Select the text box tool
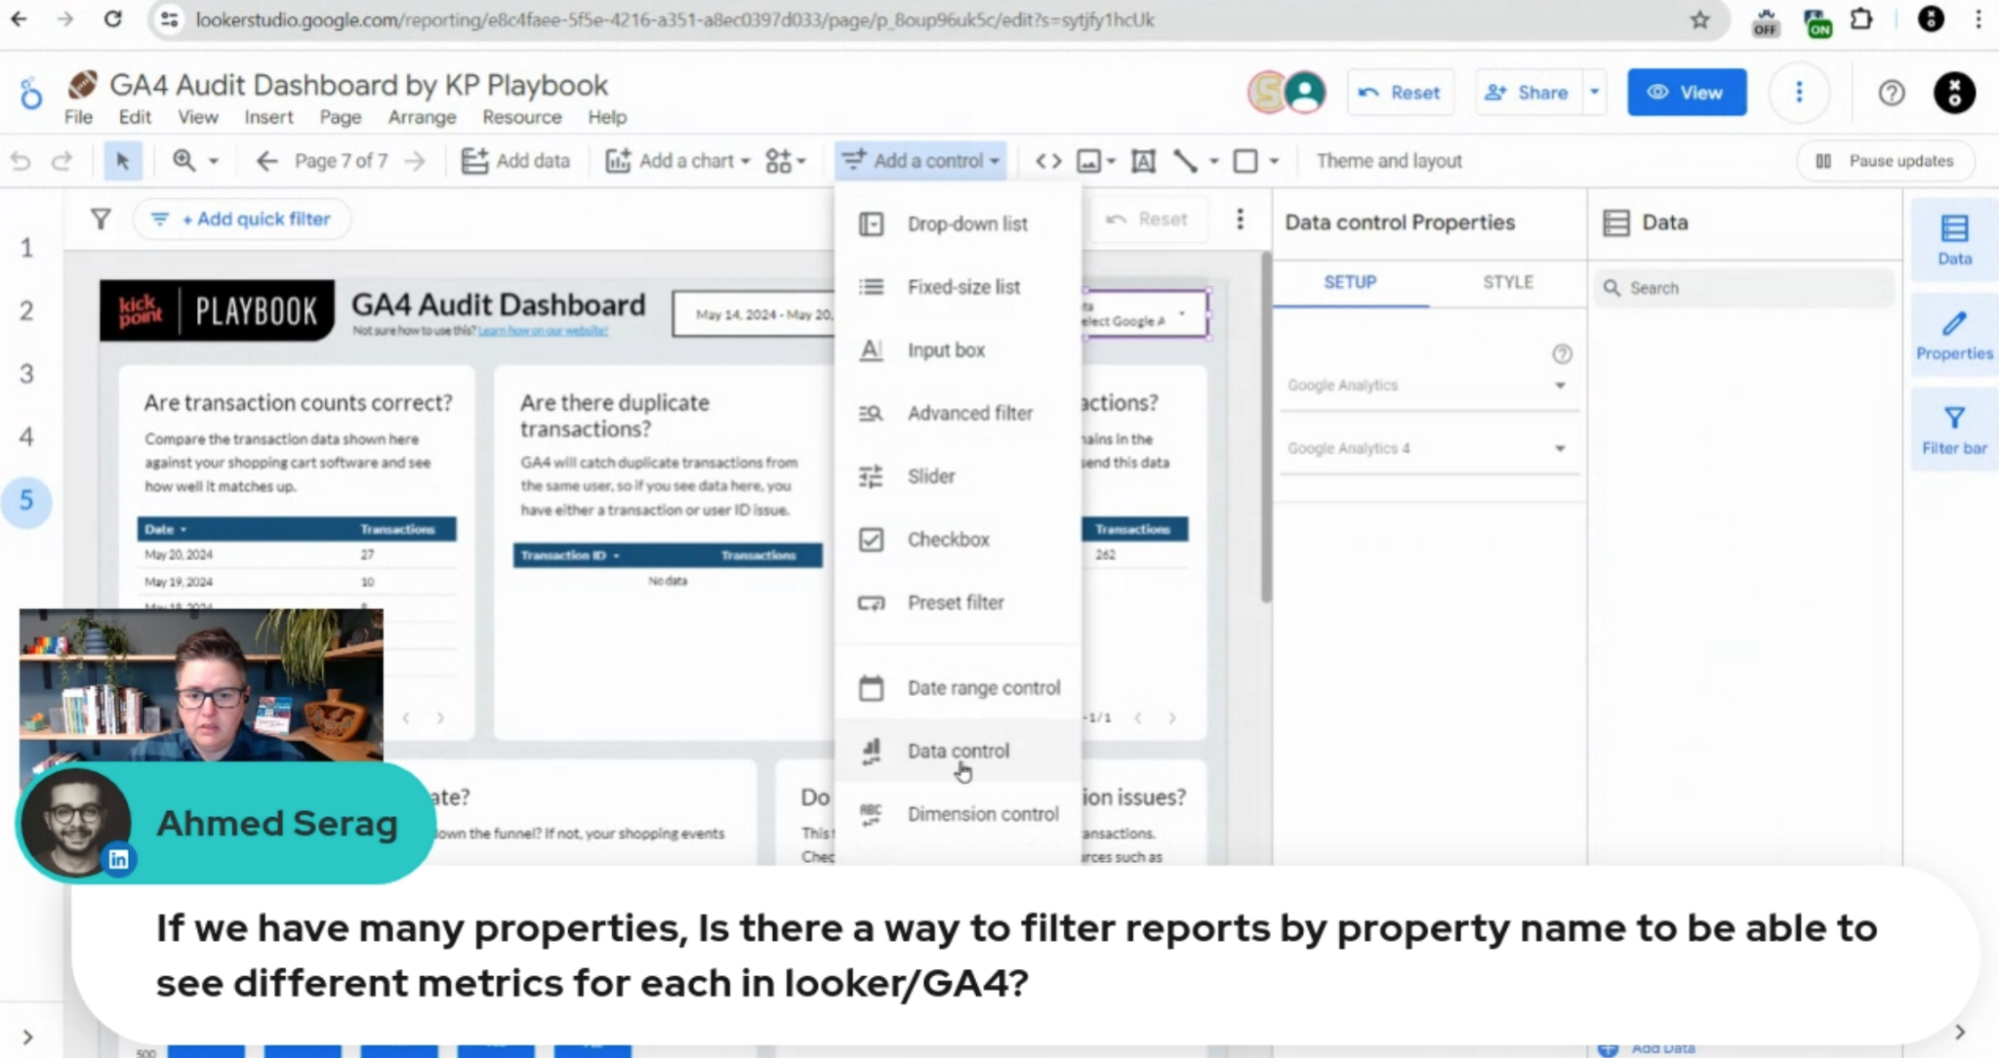1999x1059 pixels. coord(1143,161)
